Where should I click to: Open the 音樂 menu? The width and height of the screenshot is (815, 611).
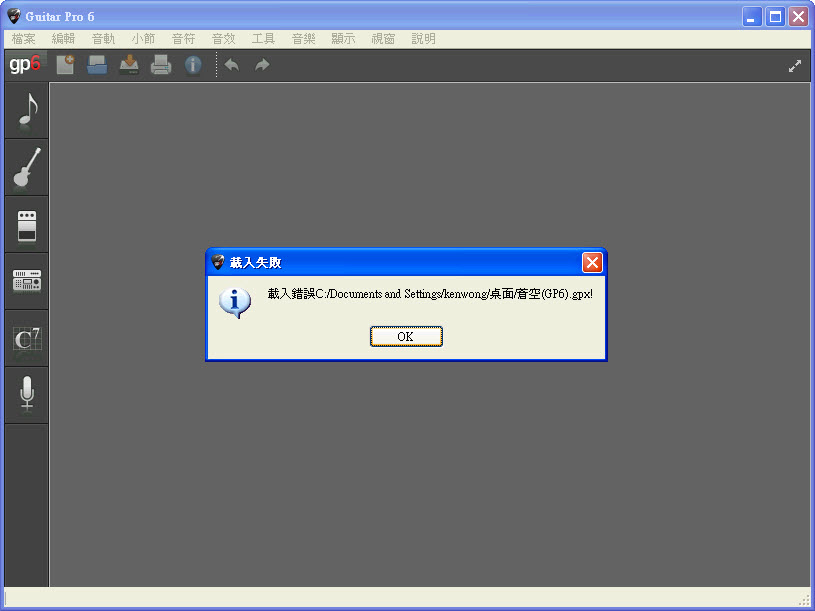(x=304, y=38)
